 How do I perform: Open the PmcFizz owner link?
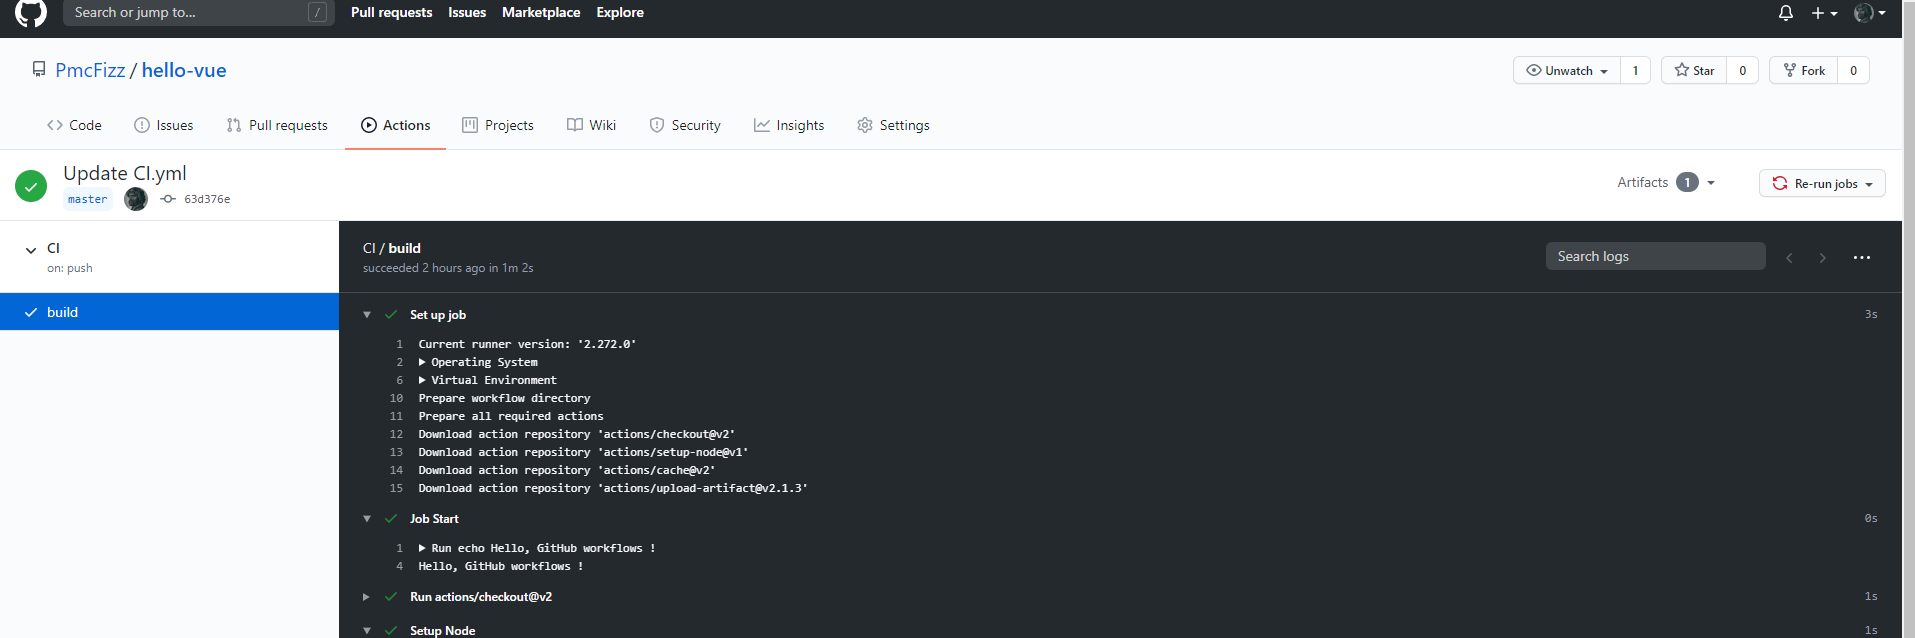tap(90, 70)
